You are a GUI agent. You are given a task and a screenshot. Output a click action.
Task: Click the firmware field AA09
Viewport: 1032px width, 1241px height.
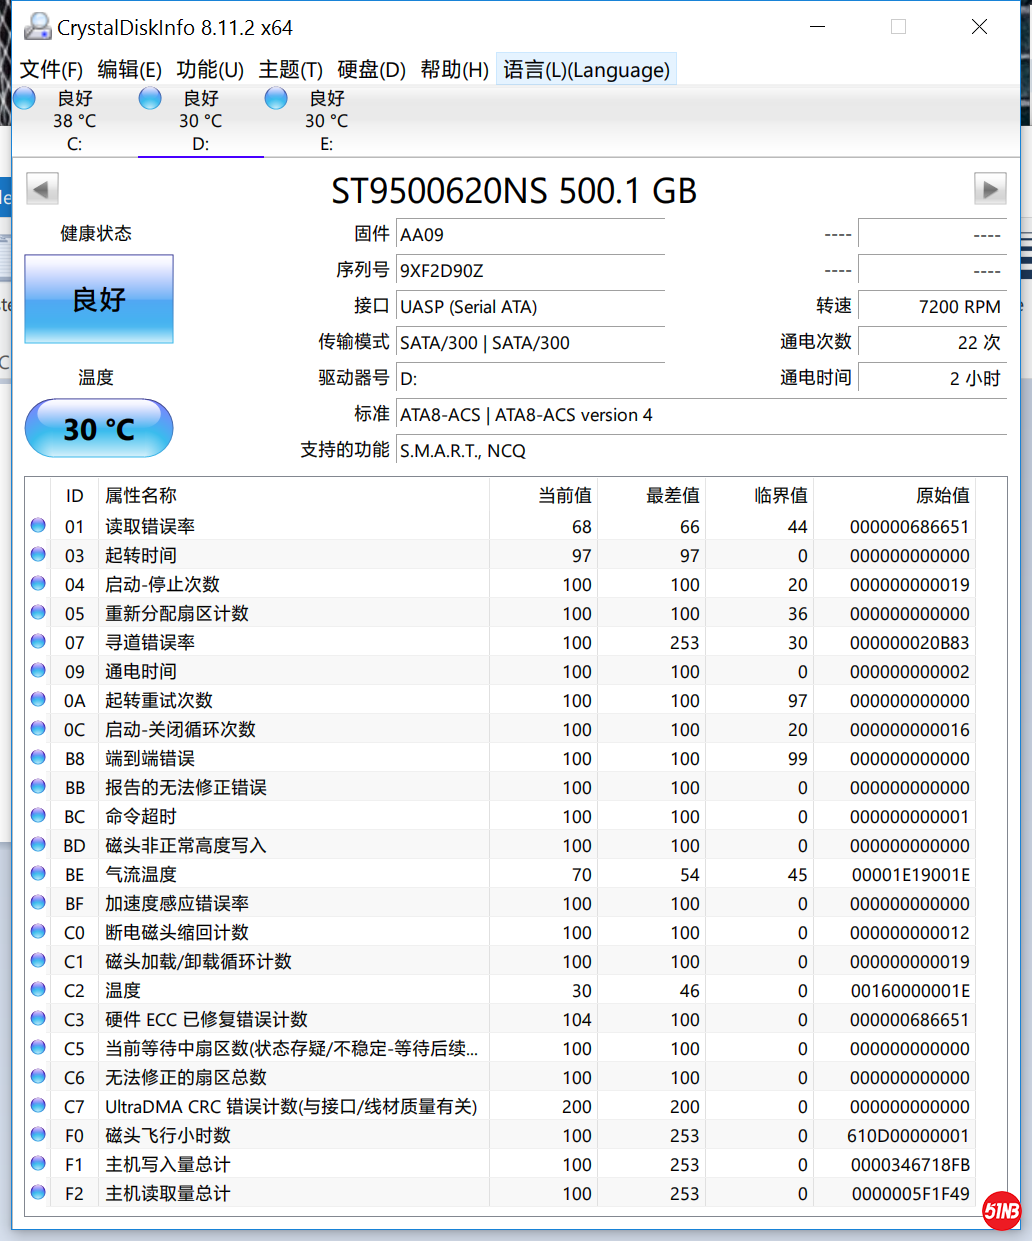pos(530,235)
